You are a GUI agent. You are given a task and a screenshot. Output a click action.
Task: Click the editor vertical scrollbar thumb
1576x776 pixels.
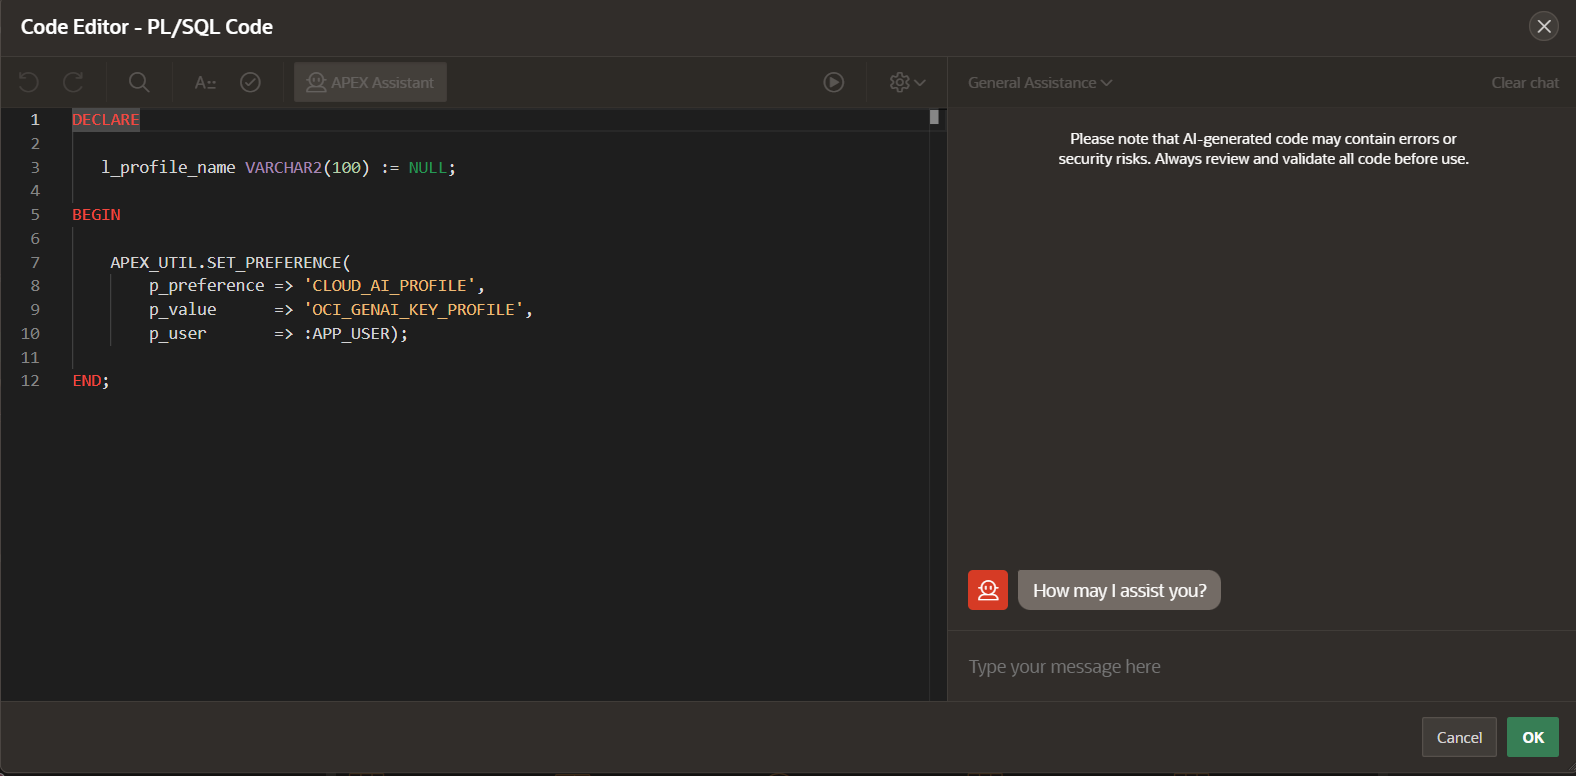pos(934,117)
